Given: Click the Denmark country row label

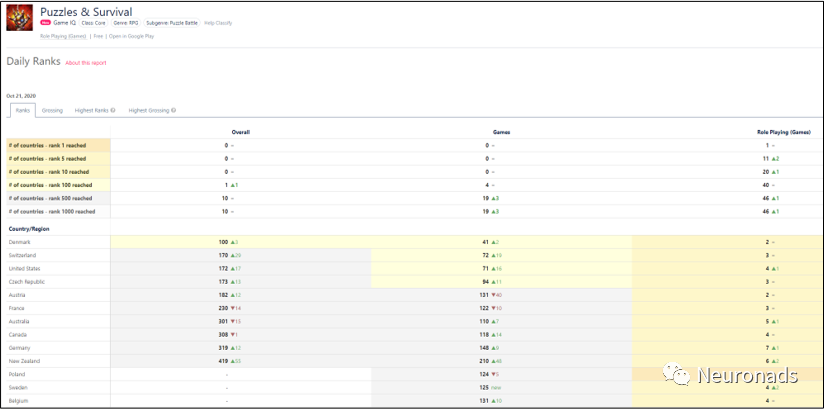Looking at the screenshot, I should click(x=20, y=242).
